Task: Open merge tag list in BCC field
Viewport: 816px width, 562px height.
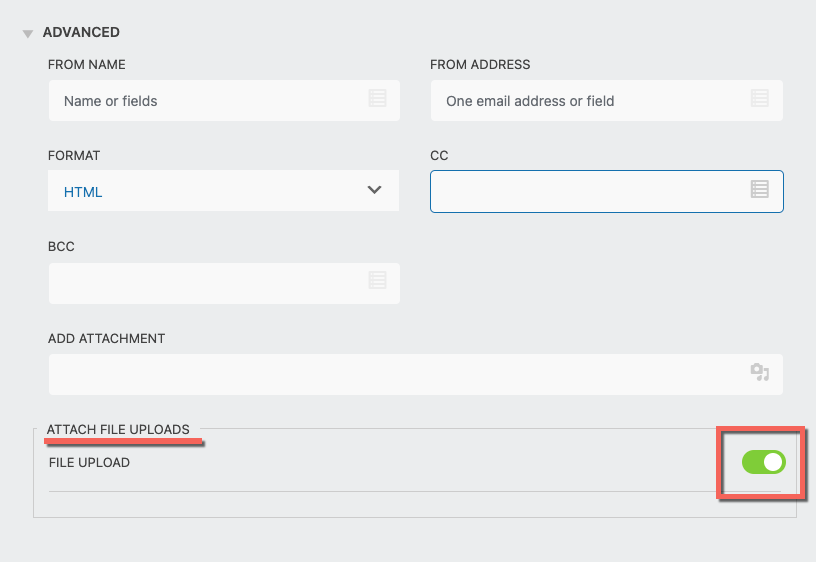Action: (377, 280)
